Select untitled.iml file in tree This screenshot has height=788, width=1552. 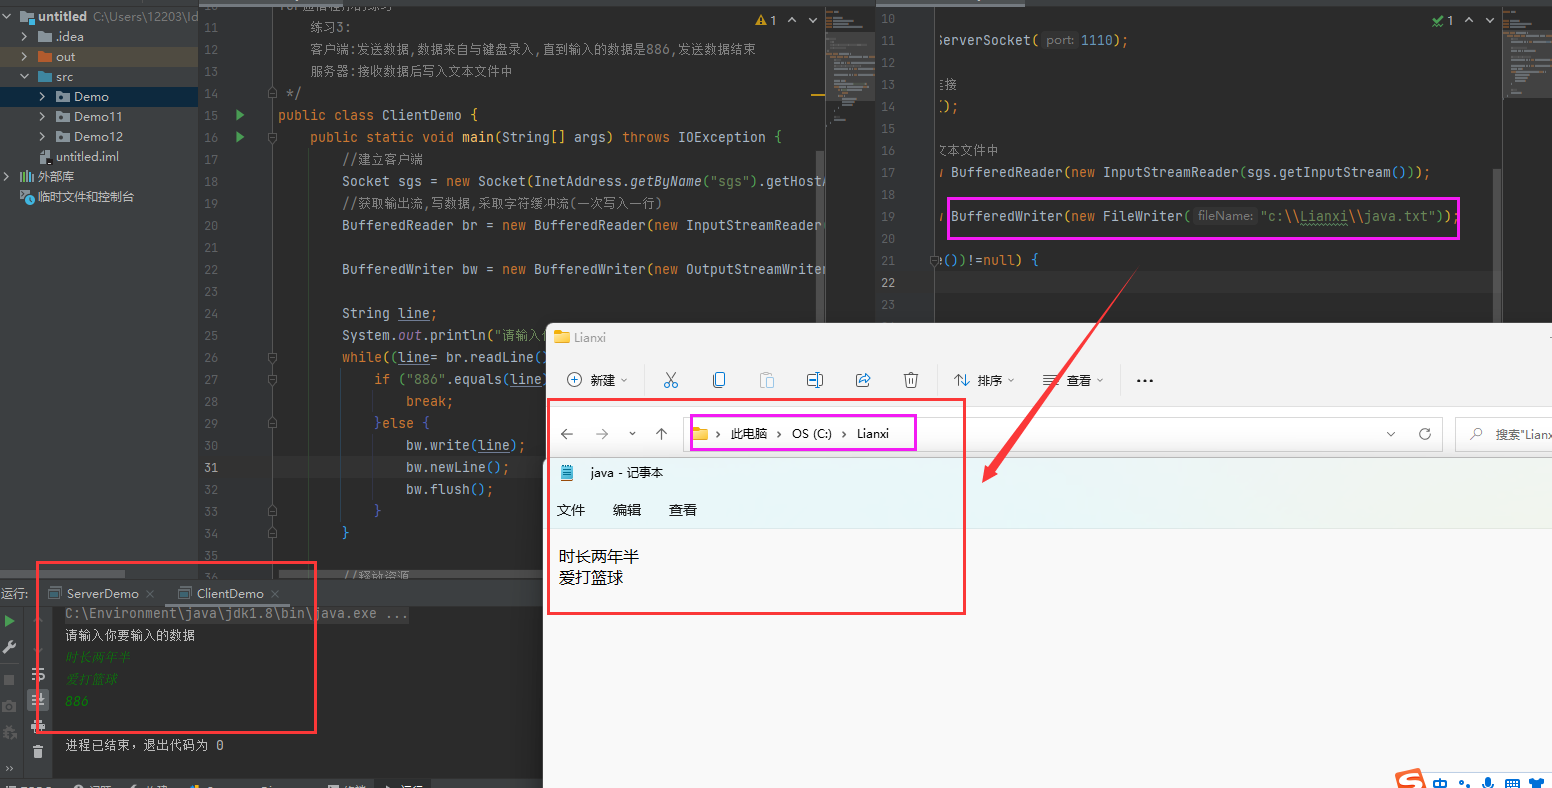[x=79, y=156]
